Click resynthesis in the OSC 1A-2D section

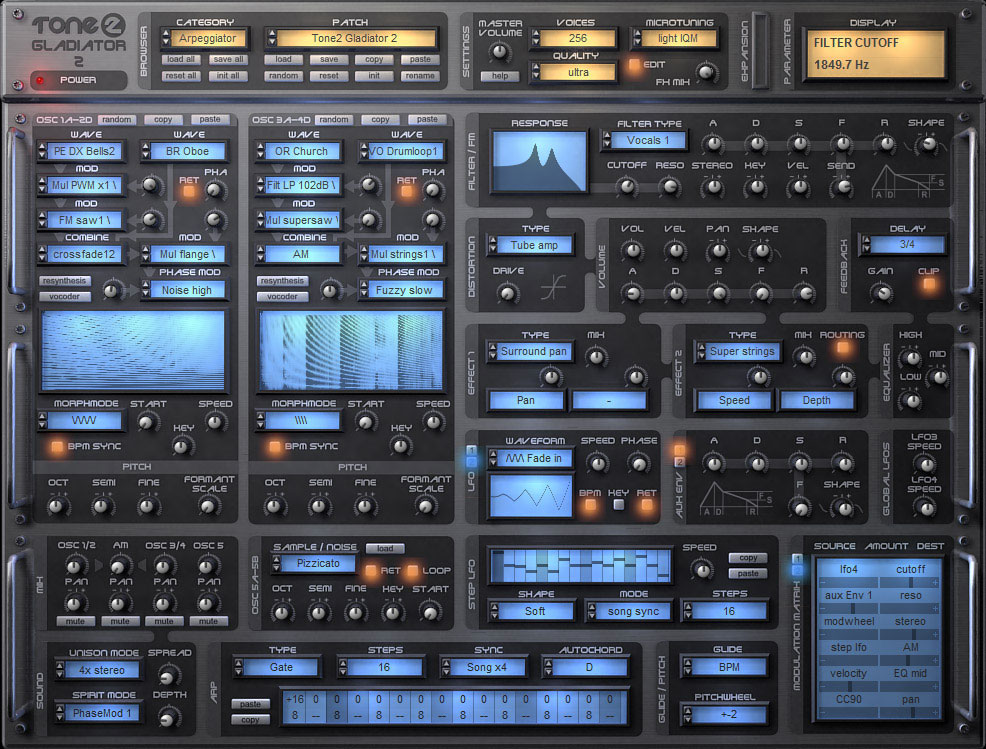pyautogui.click(x=64, y=280)
